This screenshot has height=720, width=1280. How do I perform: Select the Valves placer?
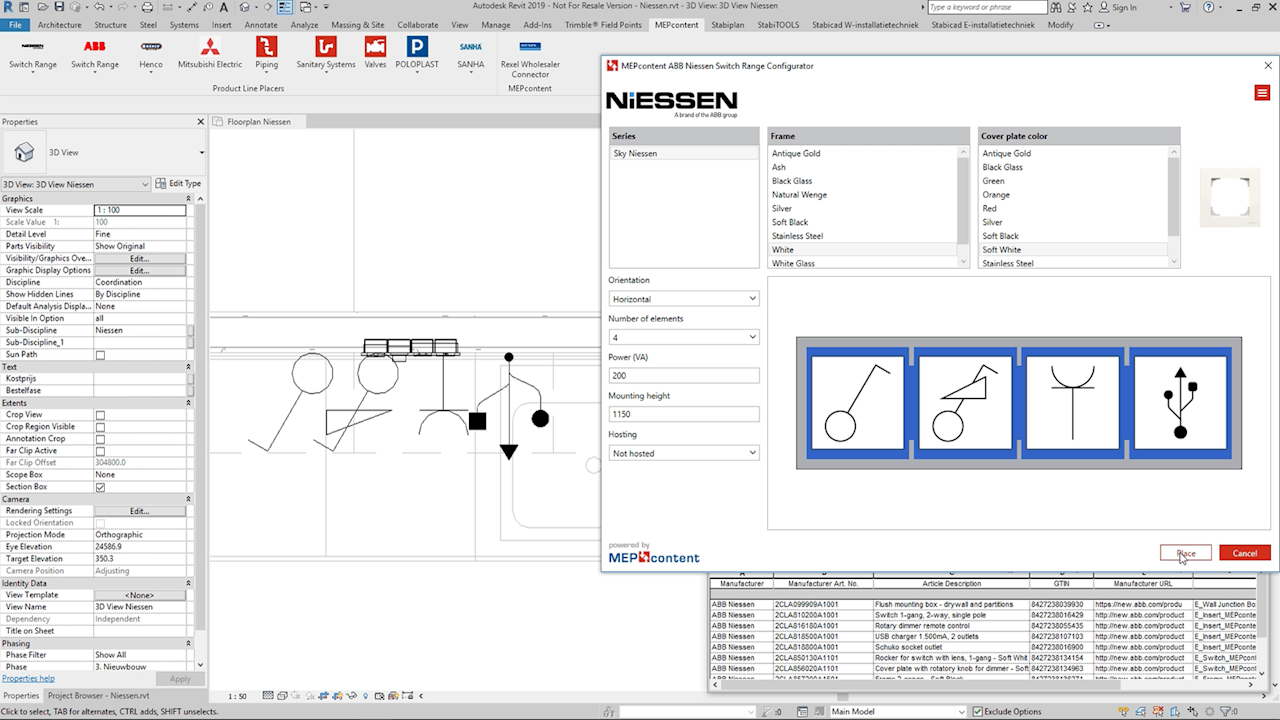pos(375,53)
